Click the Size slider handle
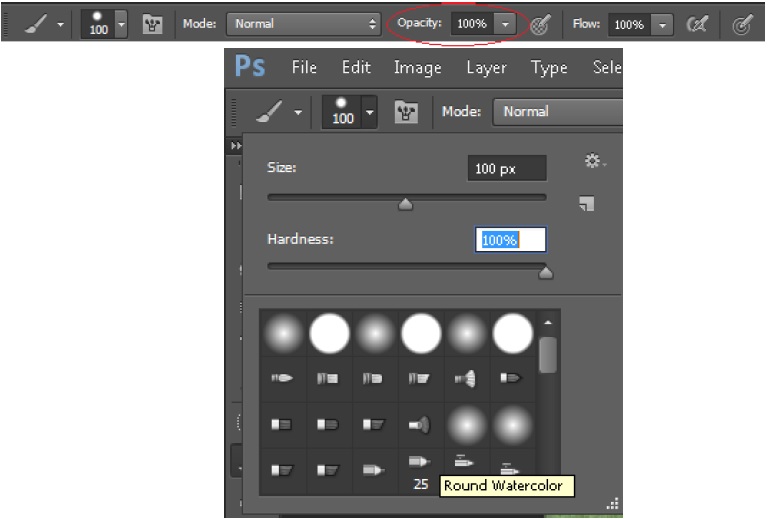 tap(405, 204)
